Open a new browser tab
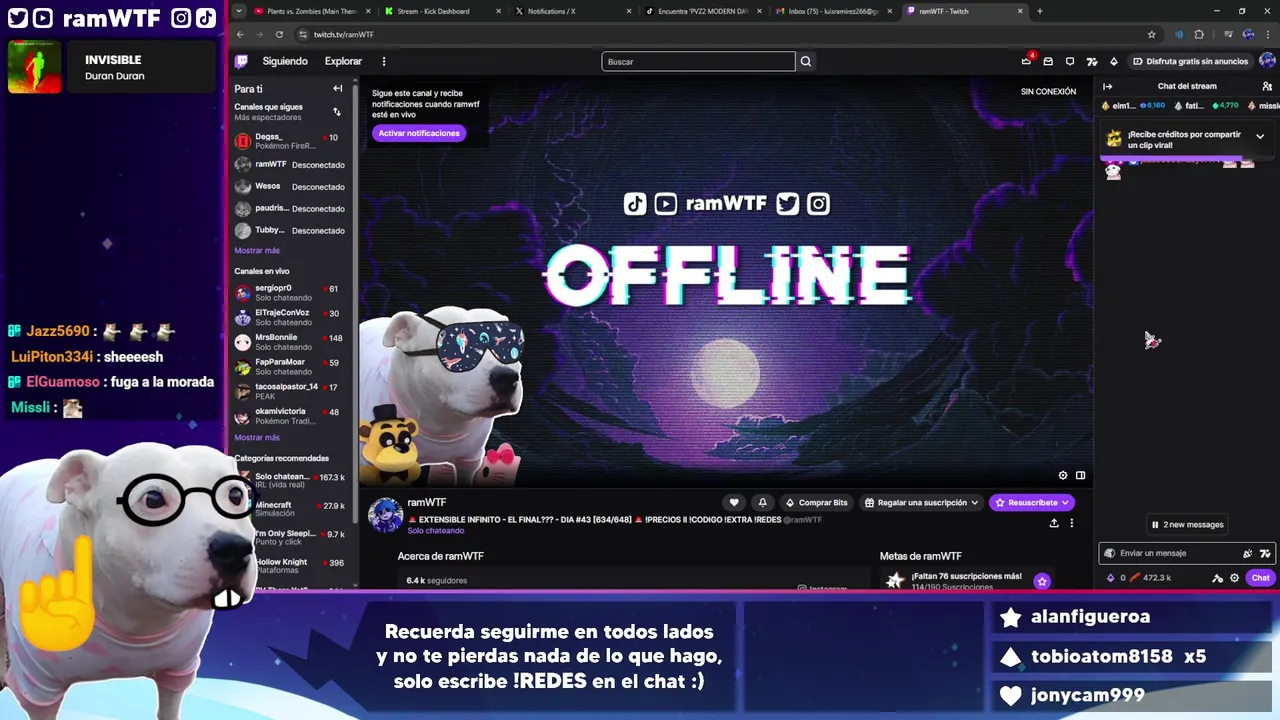 pyautogui.click(x=1039, y=11)
